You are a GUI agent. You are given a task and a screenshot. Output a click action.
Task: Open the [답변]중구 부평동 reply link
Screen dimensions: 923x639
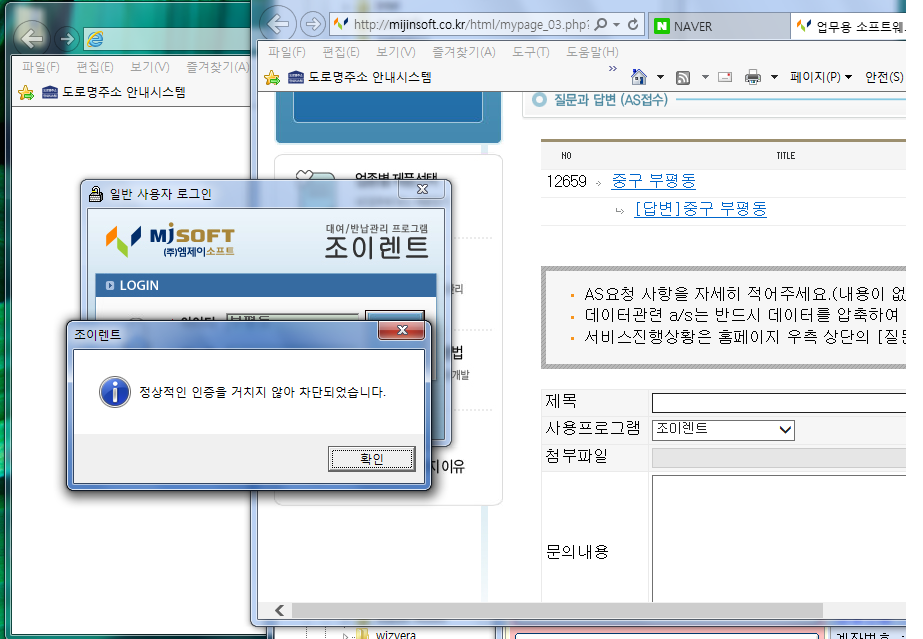700,209
